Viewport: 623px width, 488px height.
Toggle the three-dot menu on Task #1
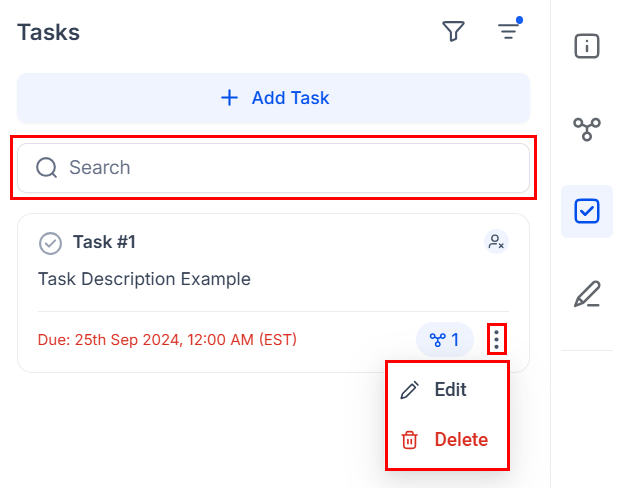pyautogui.click(x=497, y=340)
